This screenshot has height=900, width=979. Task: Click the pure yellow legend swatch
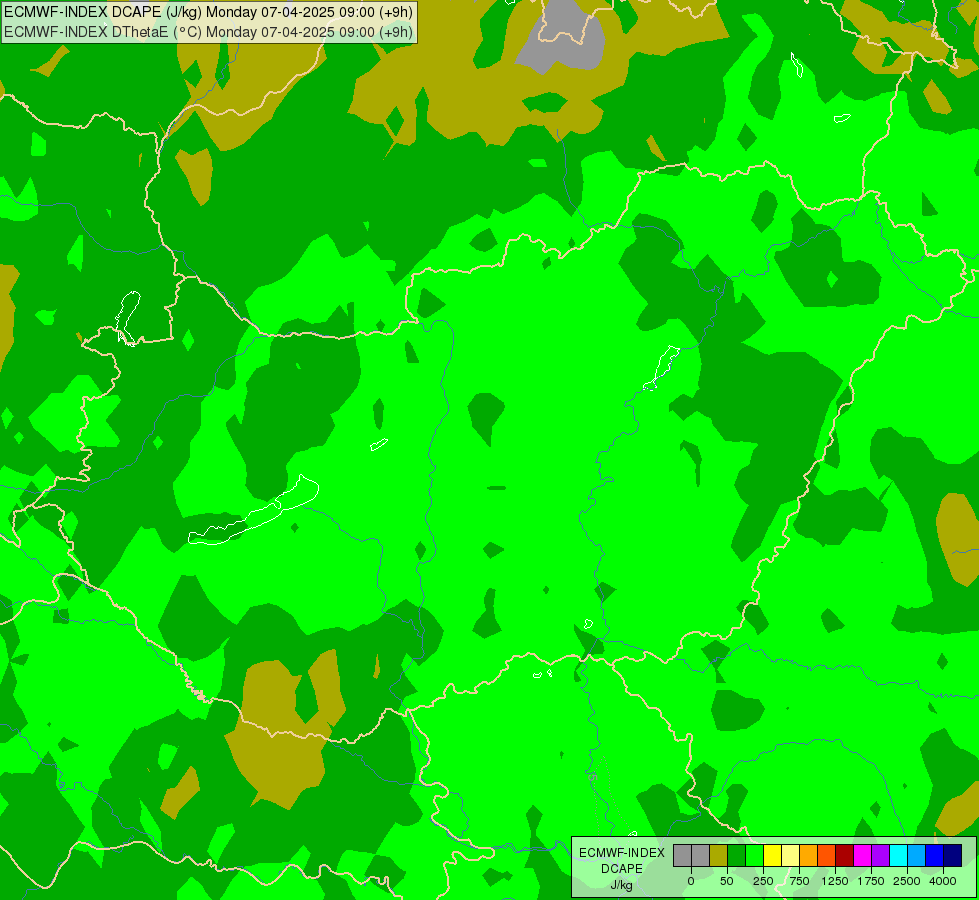click(x=773, y=856)
